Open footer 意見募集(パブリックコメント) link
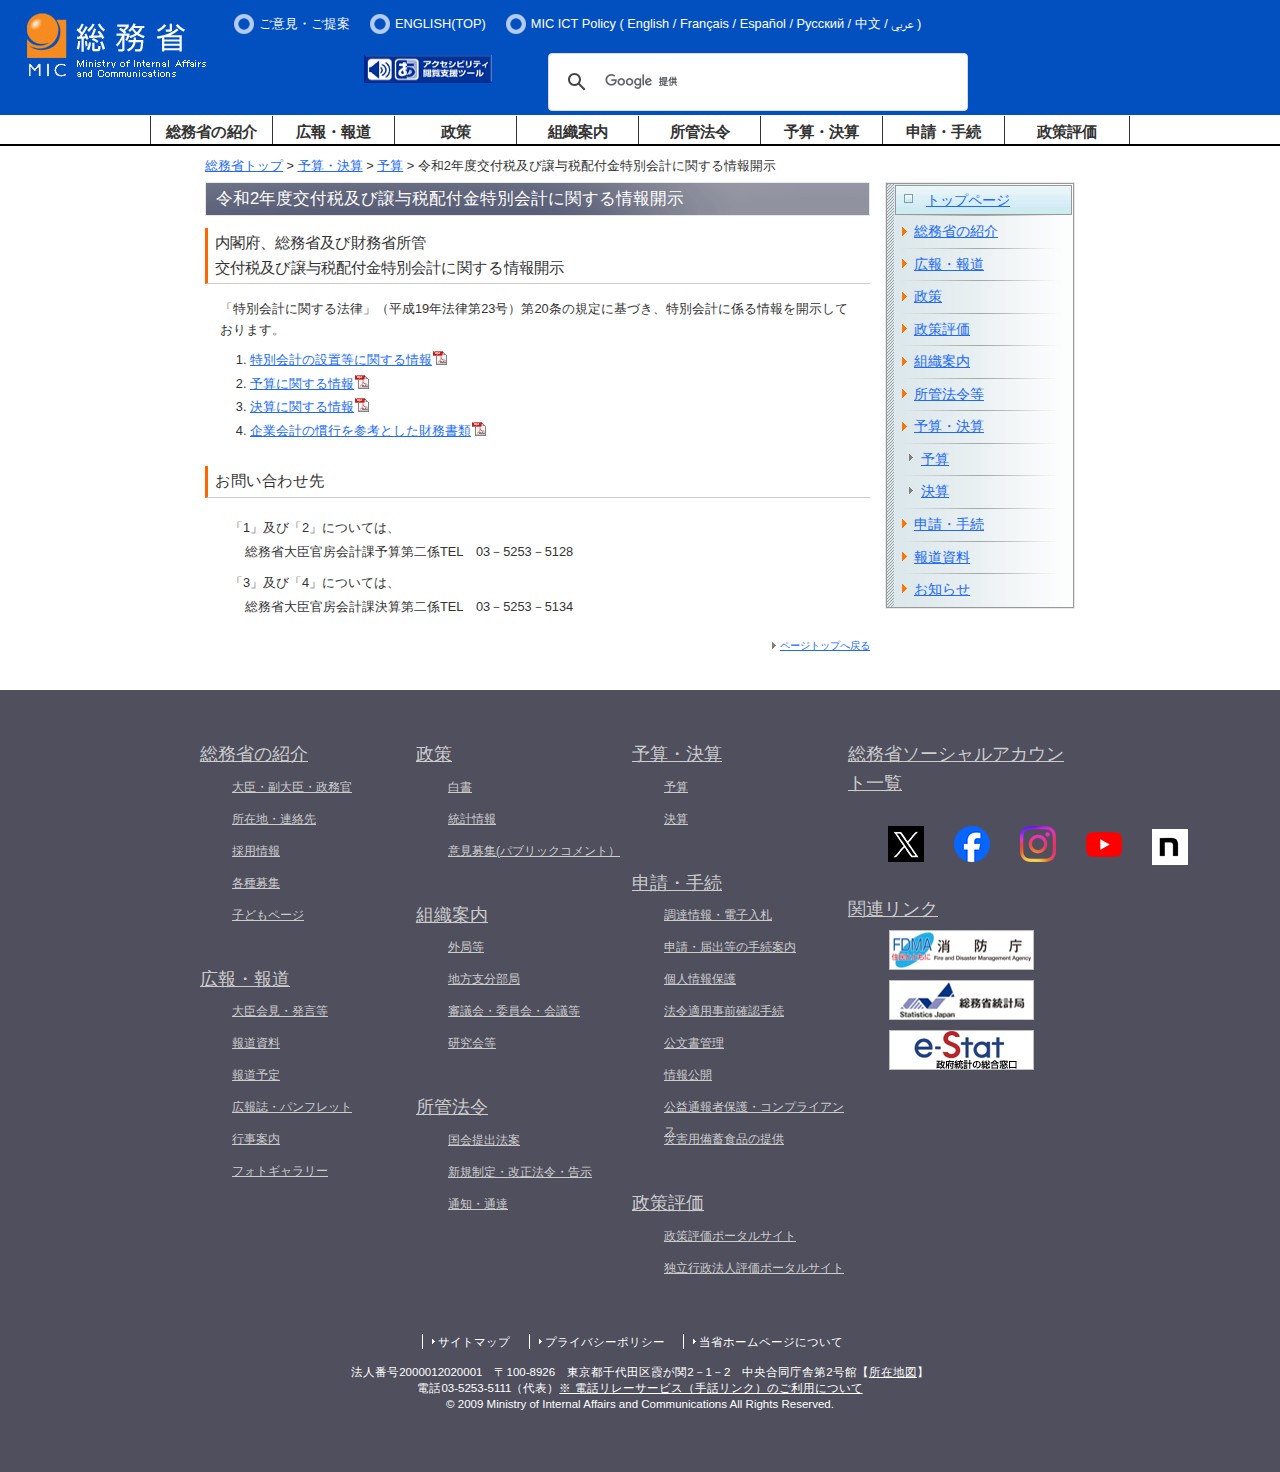The width and height of the screenshot is (1280, 1472). coord(533,851)
